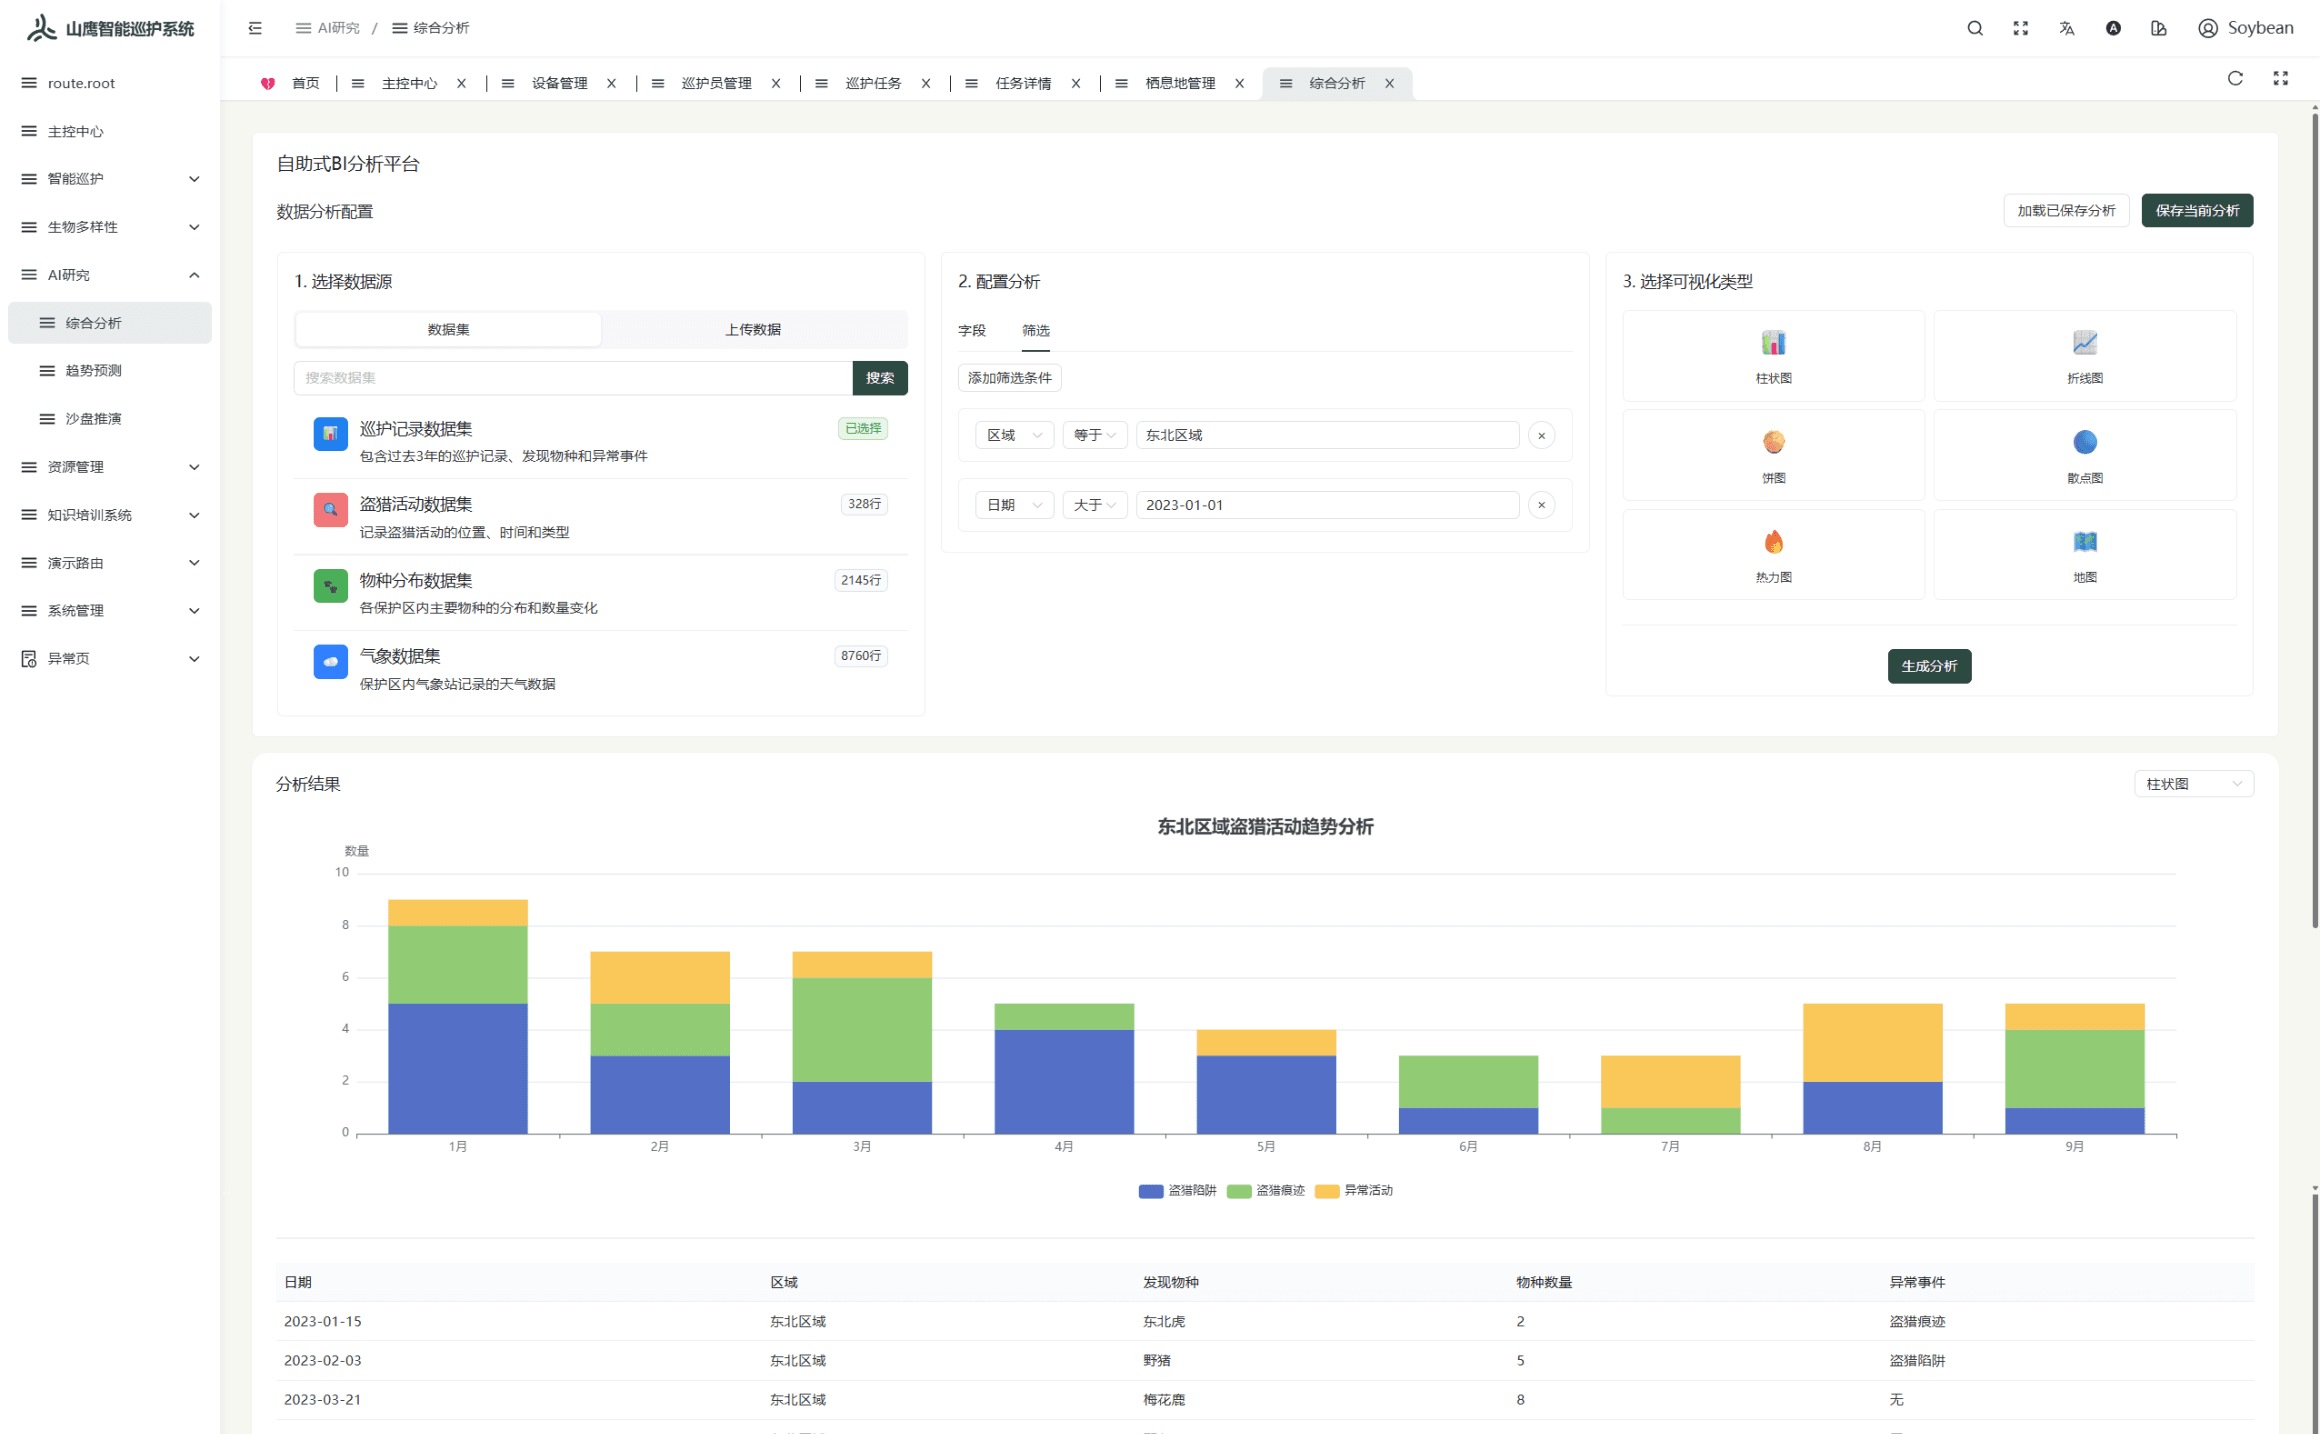Click the 生成分析 button
Image resolution: width=2320 pixels, height=1434 pixels.
point(1928,666)
